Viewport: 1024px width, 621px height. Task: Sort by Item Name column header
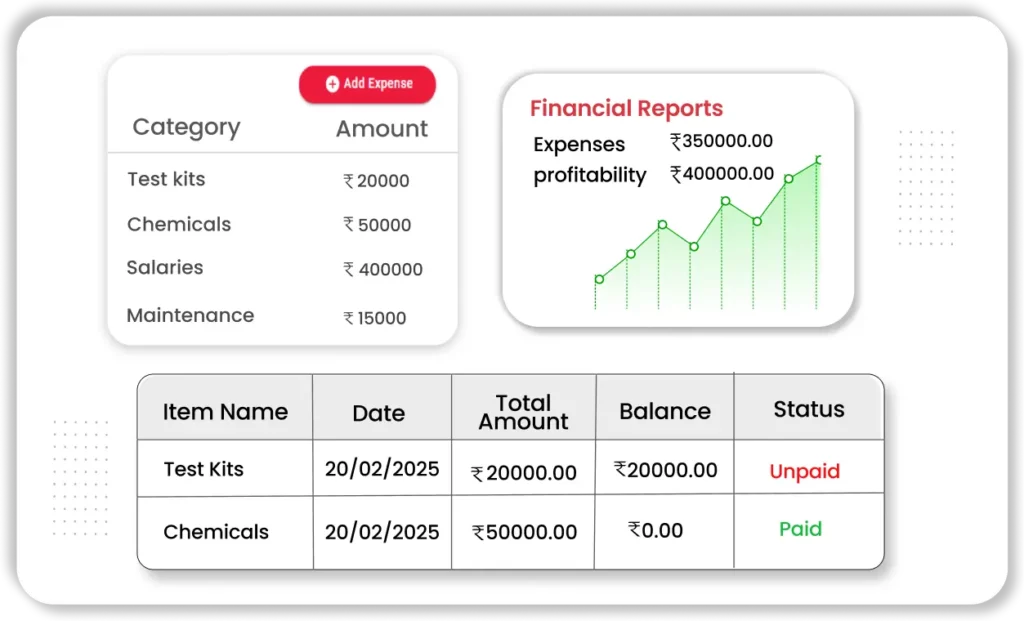point(225,412)
